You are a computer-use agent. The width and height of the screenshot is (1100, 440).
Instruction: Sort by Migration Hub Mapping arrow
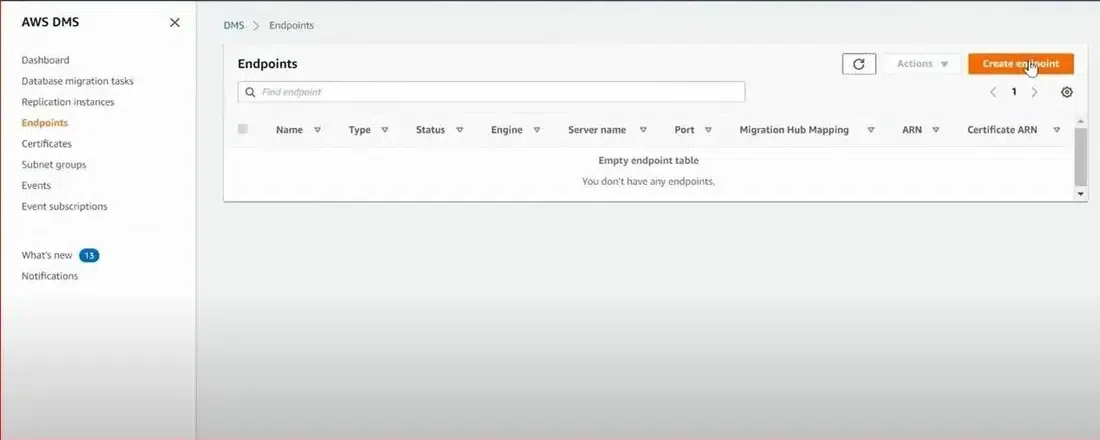point(871,130)
